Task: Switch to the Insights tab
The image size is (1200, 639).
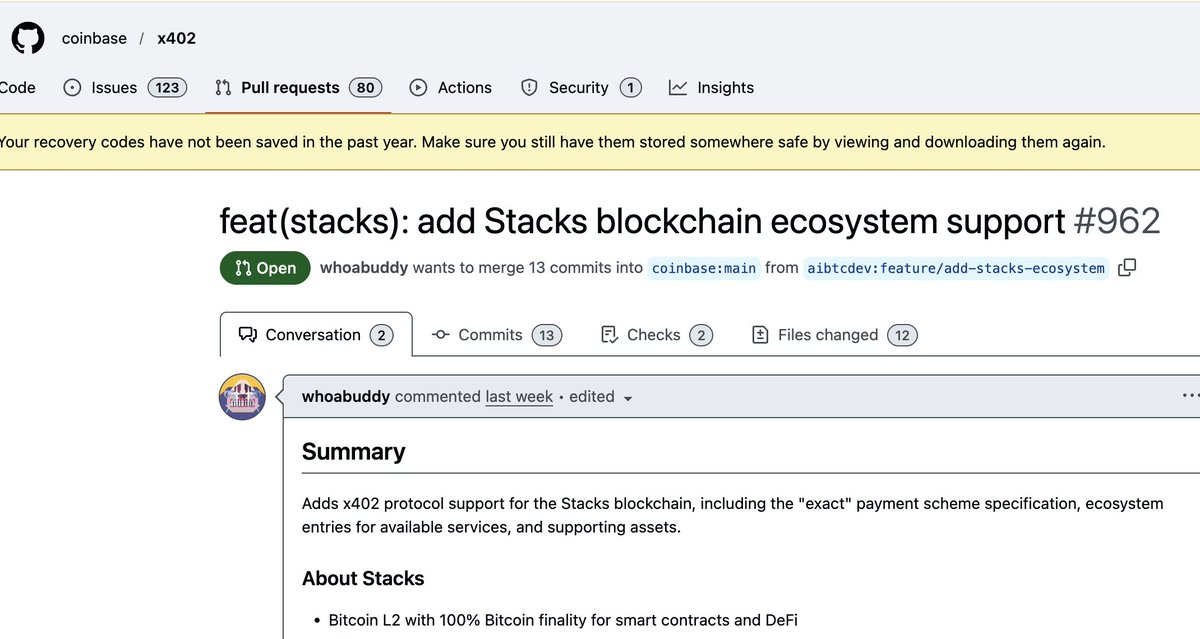Action: click(x=711, y=88)
